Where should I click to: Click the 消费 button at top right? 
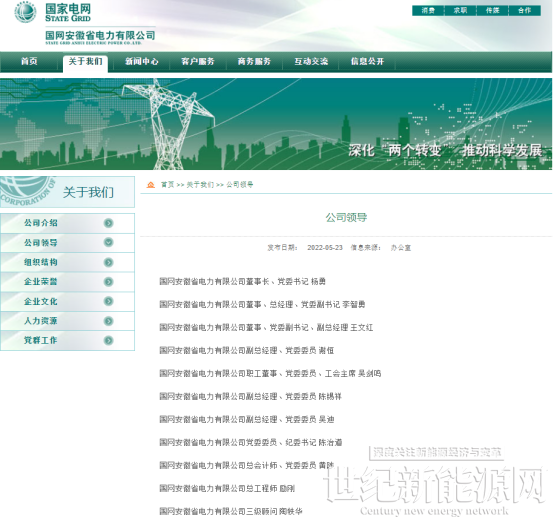click(x=428, y=11)
